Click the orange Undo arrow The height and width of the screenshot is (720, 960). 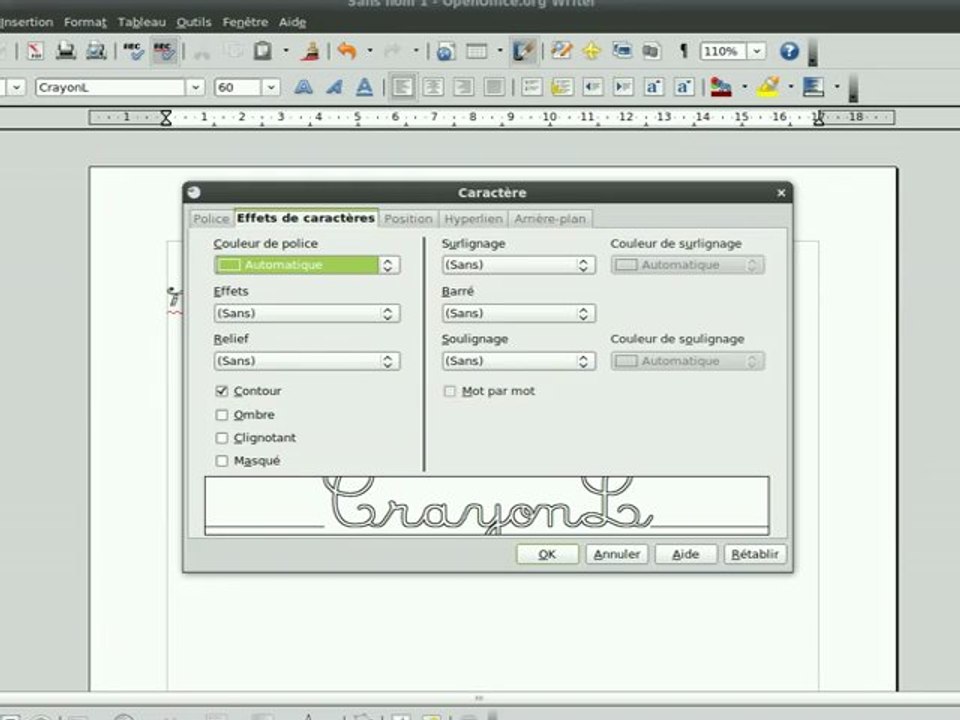(347, 51)
